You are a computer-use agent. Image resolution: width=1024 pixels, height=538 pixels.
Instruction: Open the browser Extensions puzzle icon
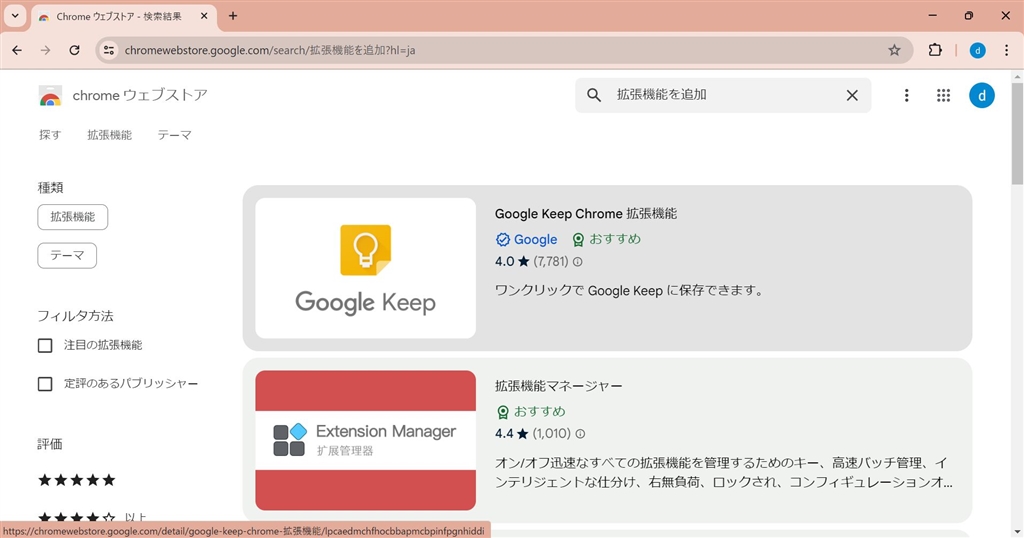click(x=936, y=50)
